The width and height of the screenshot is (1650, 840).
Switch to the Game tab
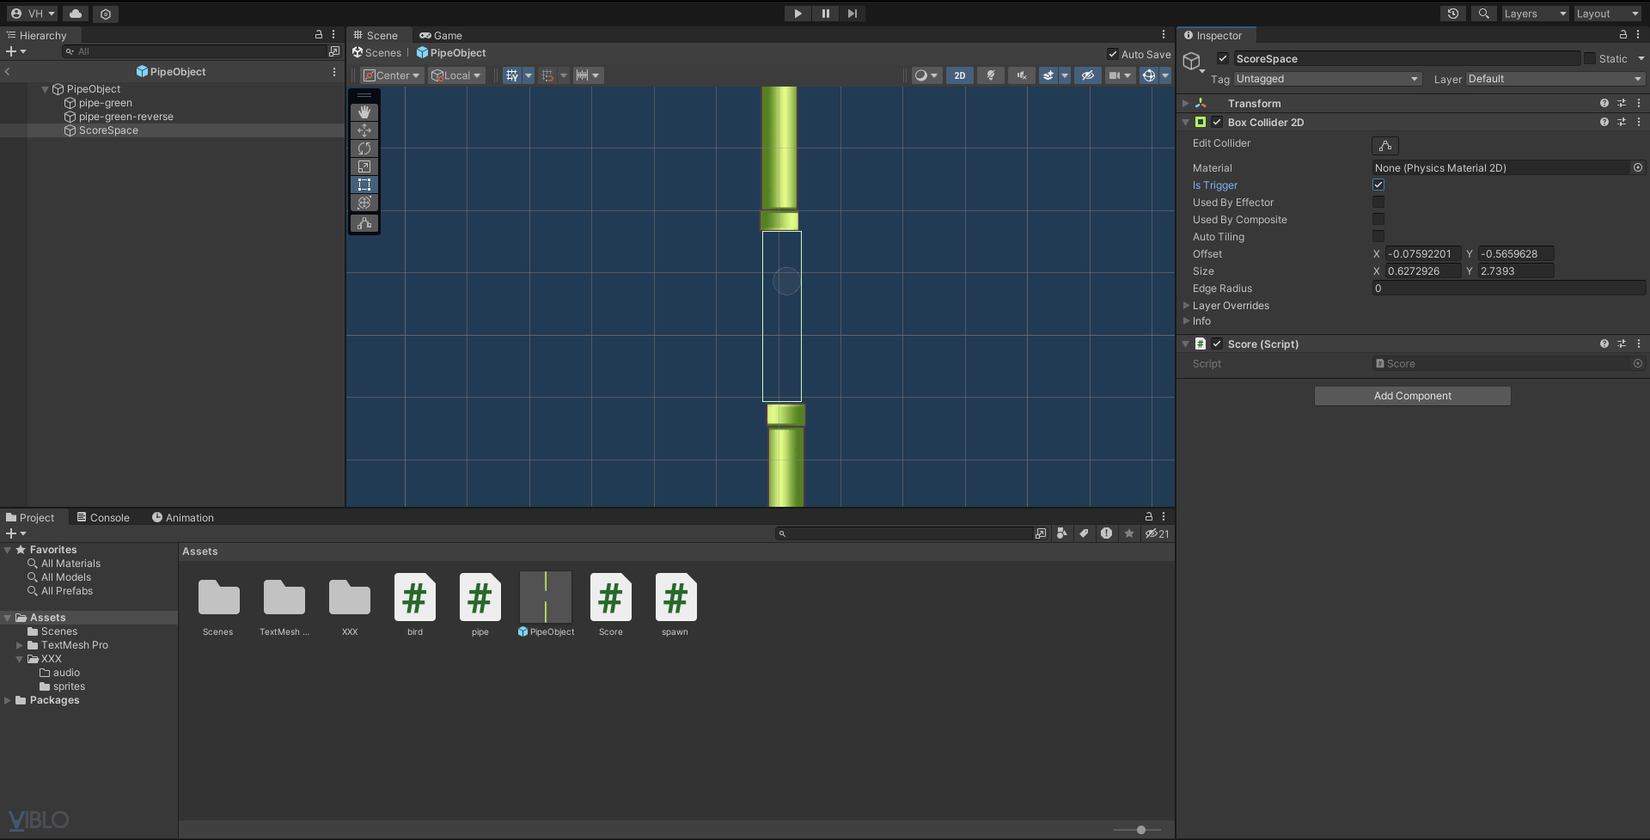tap(441, 35)
